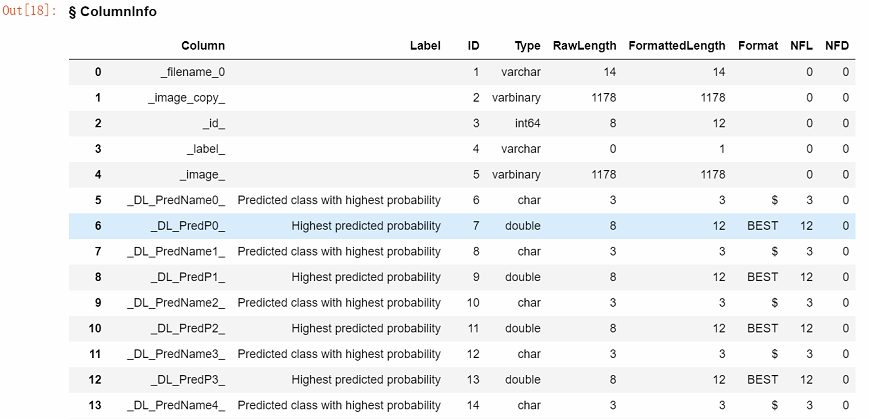
Task: Select the _image_copy_ cell
Action: click(x=186, y=98)
